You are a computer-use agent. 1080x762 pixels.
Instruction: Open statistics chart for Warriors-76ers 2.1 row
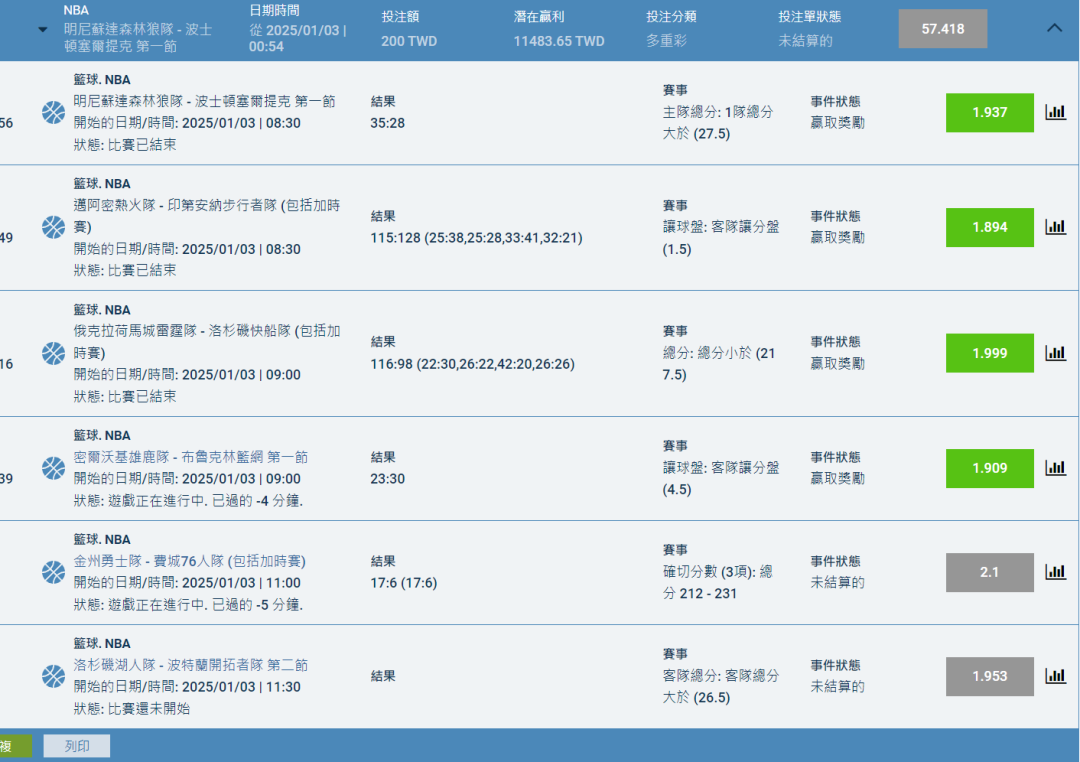[1055, 572]
